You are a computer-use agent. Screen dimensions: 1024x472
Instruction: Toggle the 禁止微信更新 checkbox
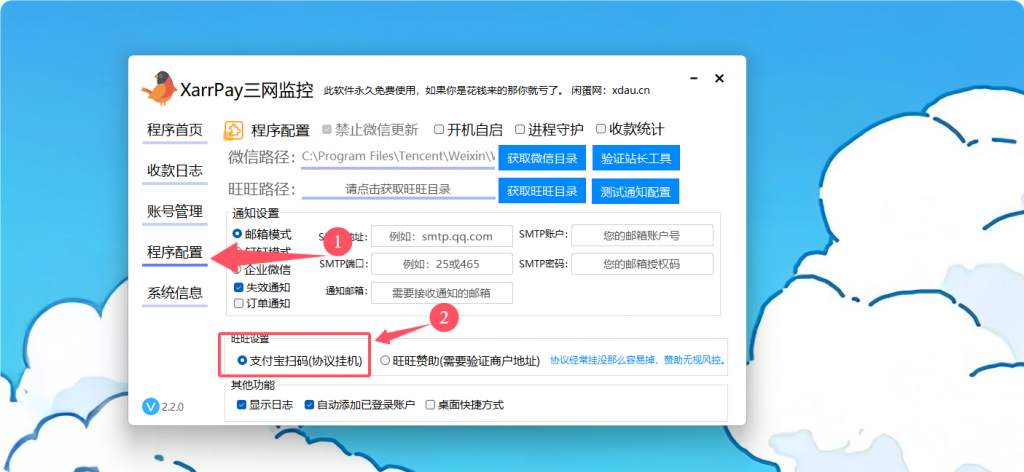327,129
